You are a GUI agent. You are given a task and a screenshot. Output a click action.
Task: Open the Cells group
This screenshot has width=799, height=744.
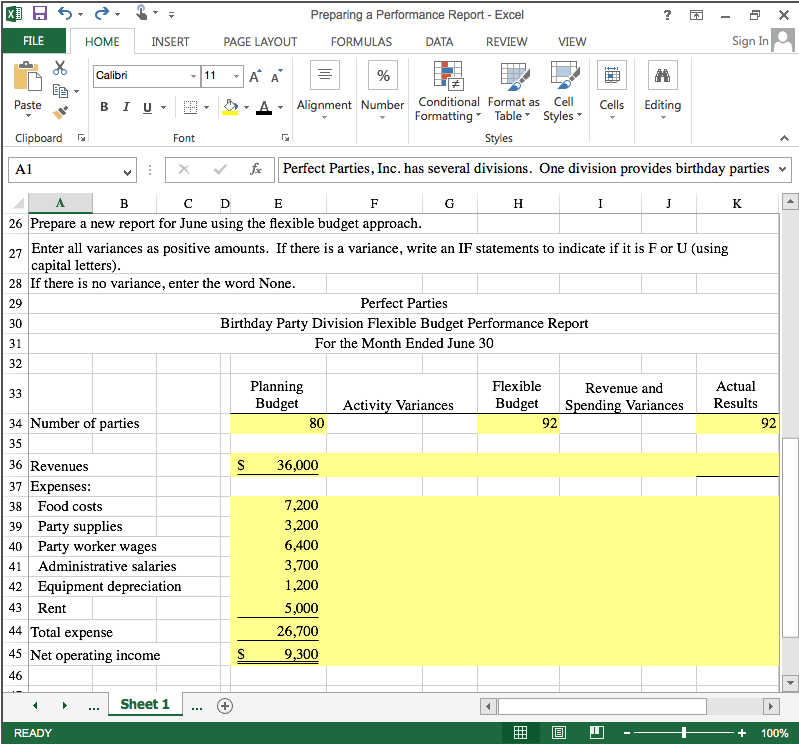pyautogui.click(x=611, y=90)
